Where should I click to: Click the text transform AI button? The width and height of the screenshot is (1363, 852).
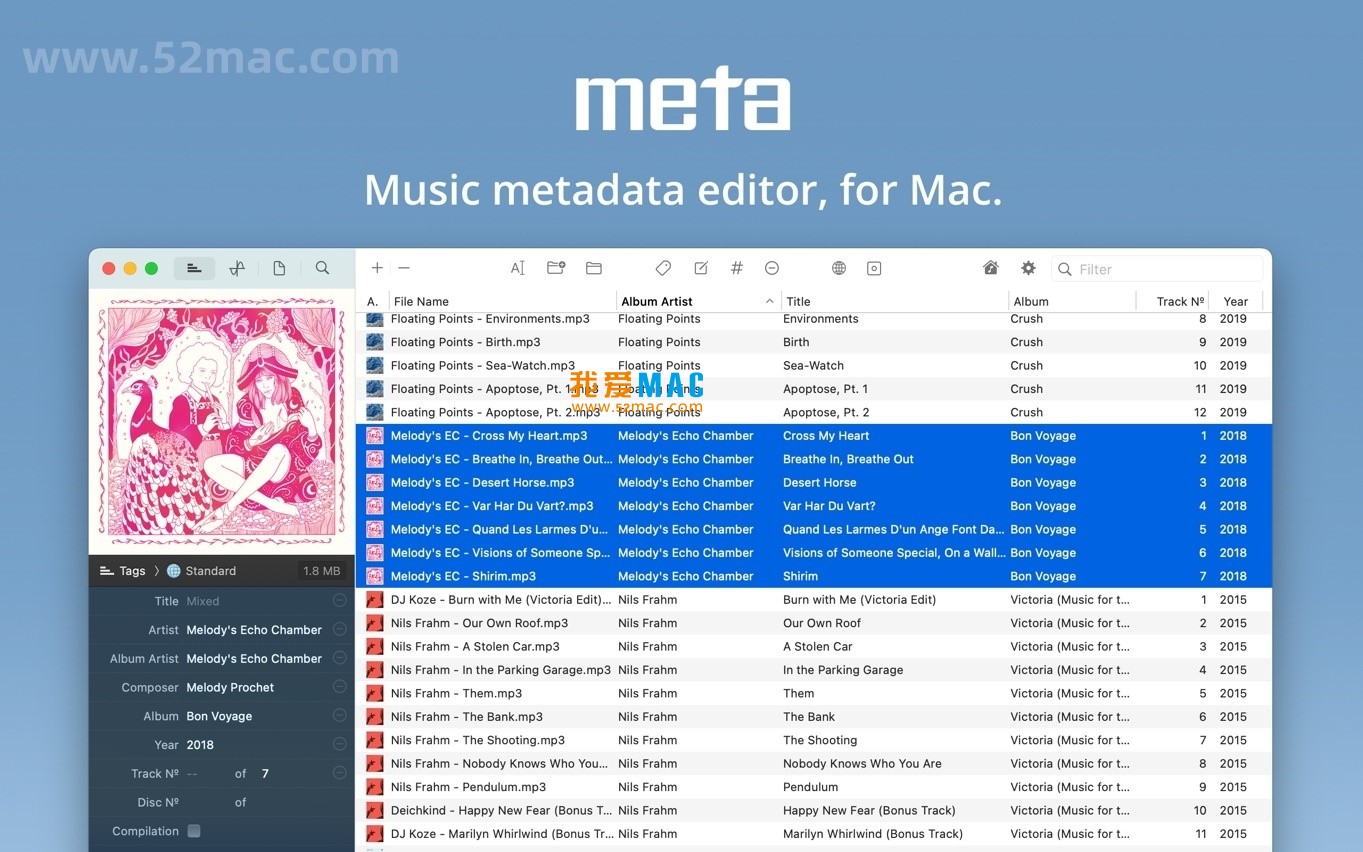pos(517,268)
